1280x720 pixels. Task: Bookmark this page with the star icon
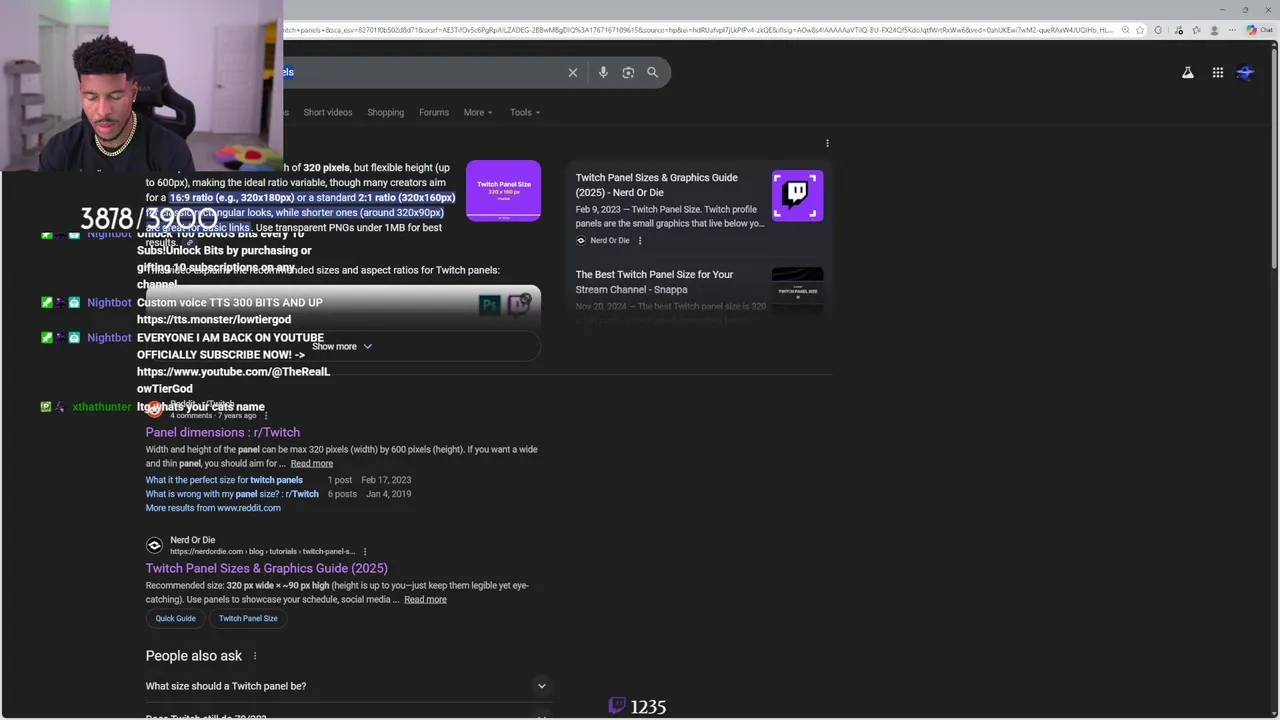pyautogui.click(x=1141, y=30)
